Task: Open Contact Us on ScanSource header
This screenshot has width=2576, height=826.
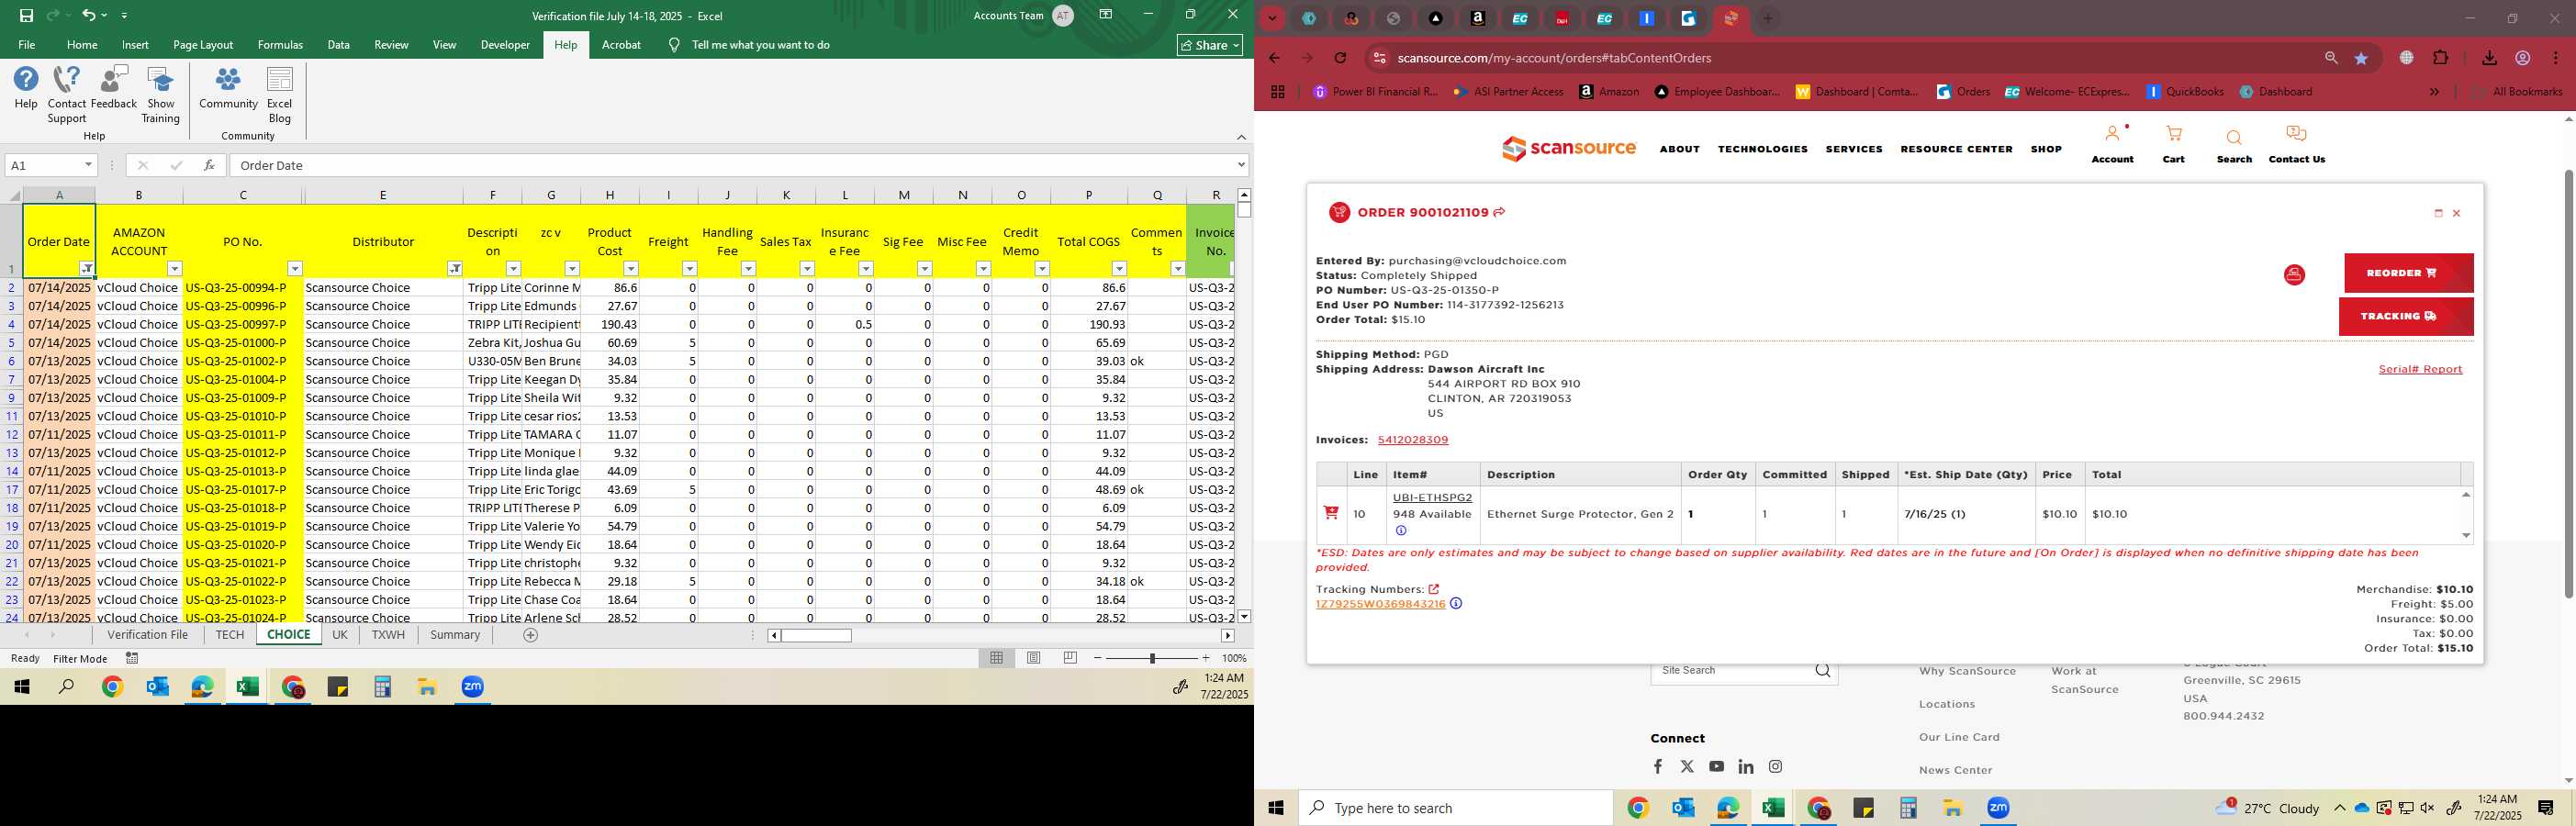Action: point(2296,144)
